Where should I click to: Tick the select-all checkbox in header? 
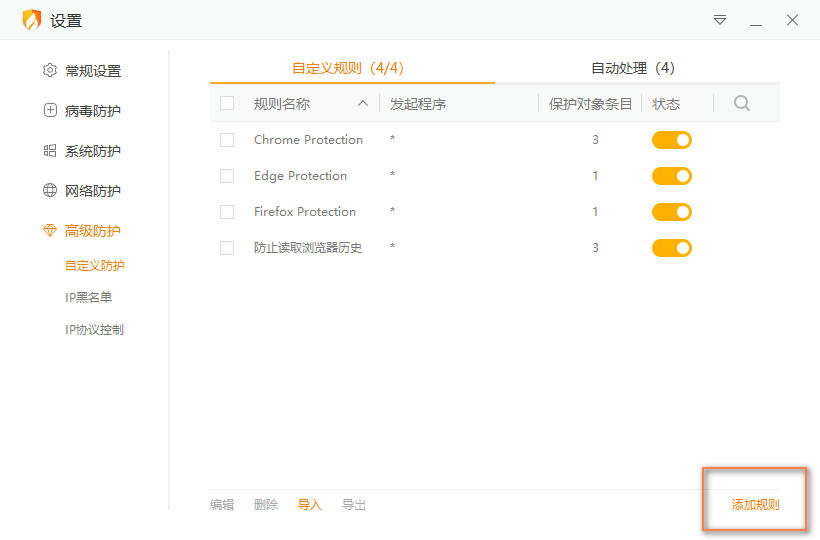[x=227, y=103]
